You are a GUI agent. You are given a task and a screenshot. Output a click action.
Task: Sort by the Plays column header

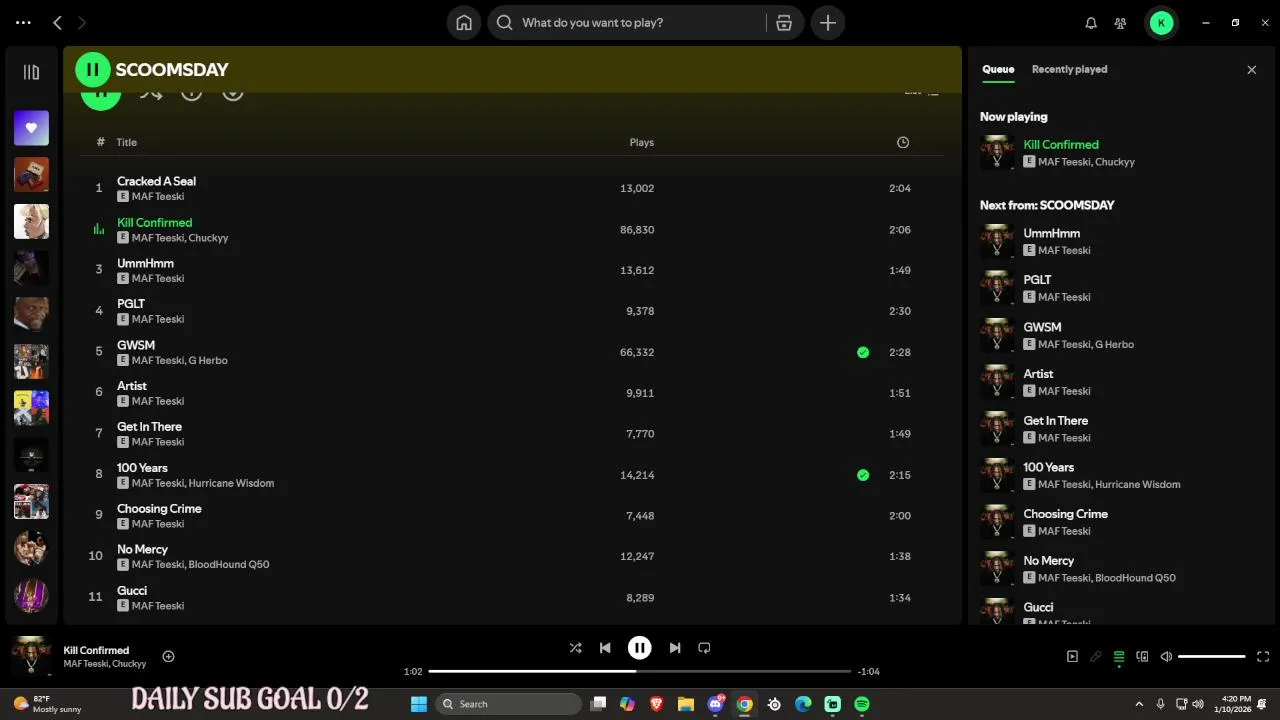tap(641, 142)
